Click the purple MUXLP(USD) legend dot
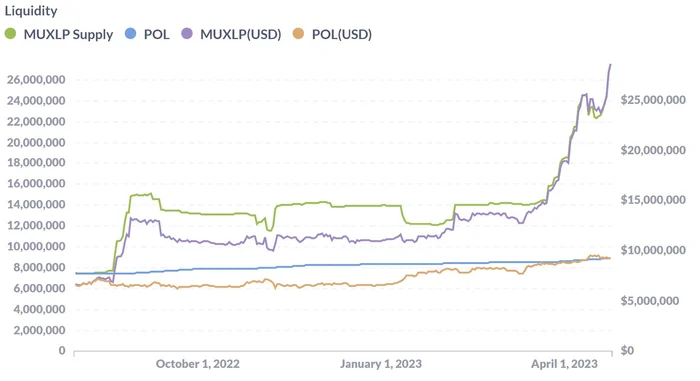 [x=187, y=33]
